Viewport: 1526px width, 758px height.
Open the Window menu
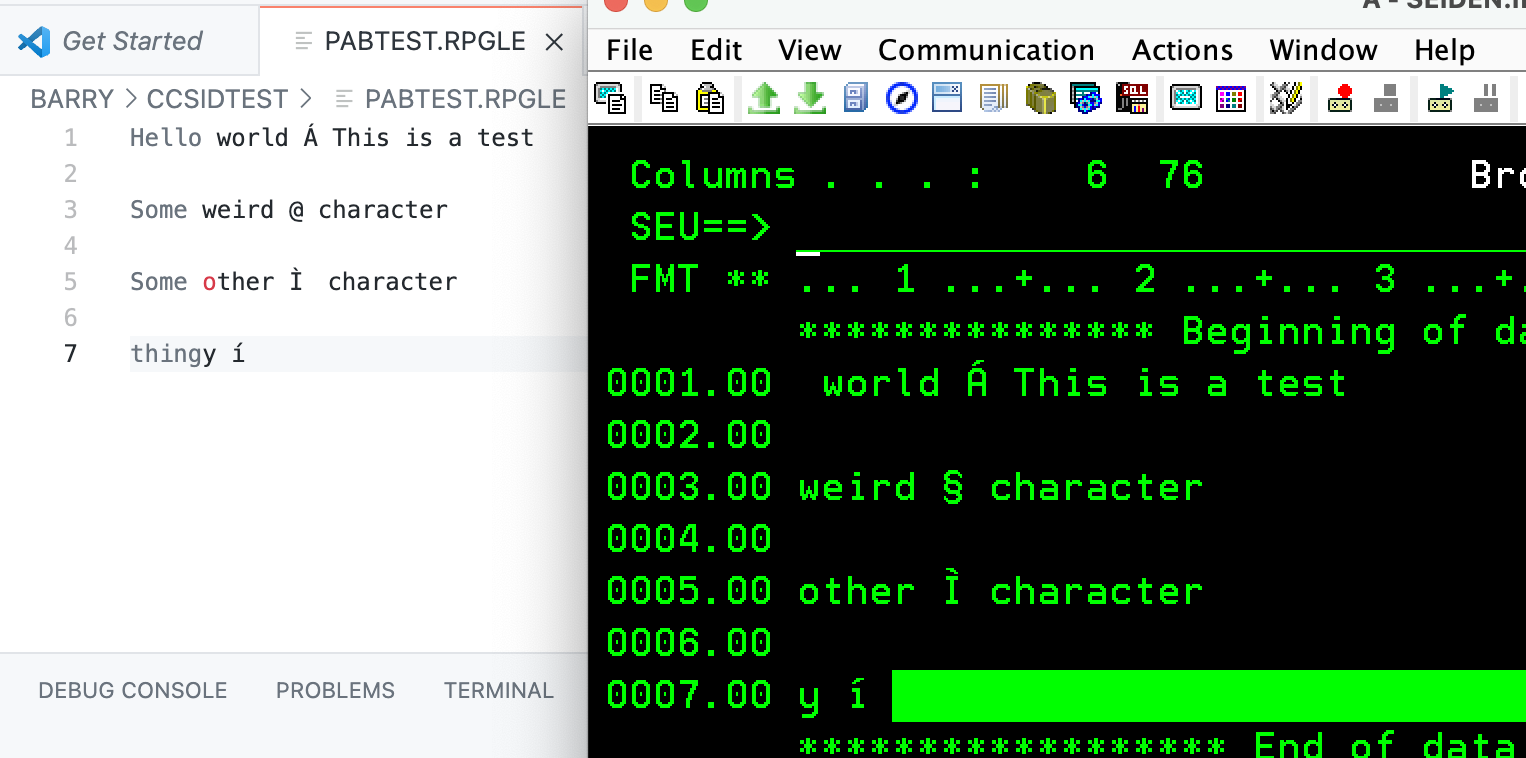(1323, 50)
